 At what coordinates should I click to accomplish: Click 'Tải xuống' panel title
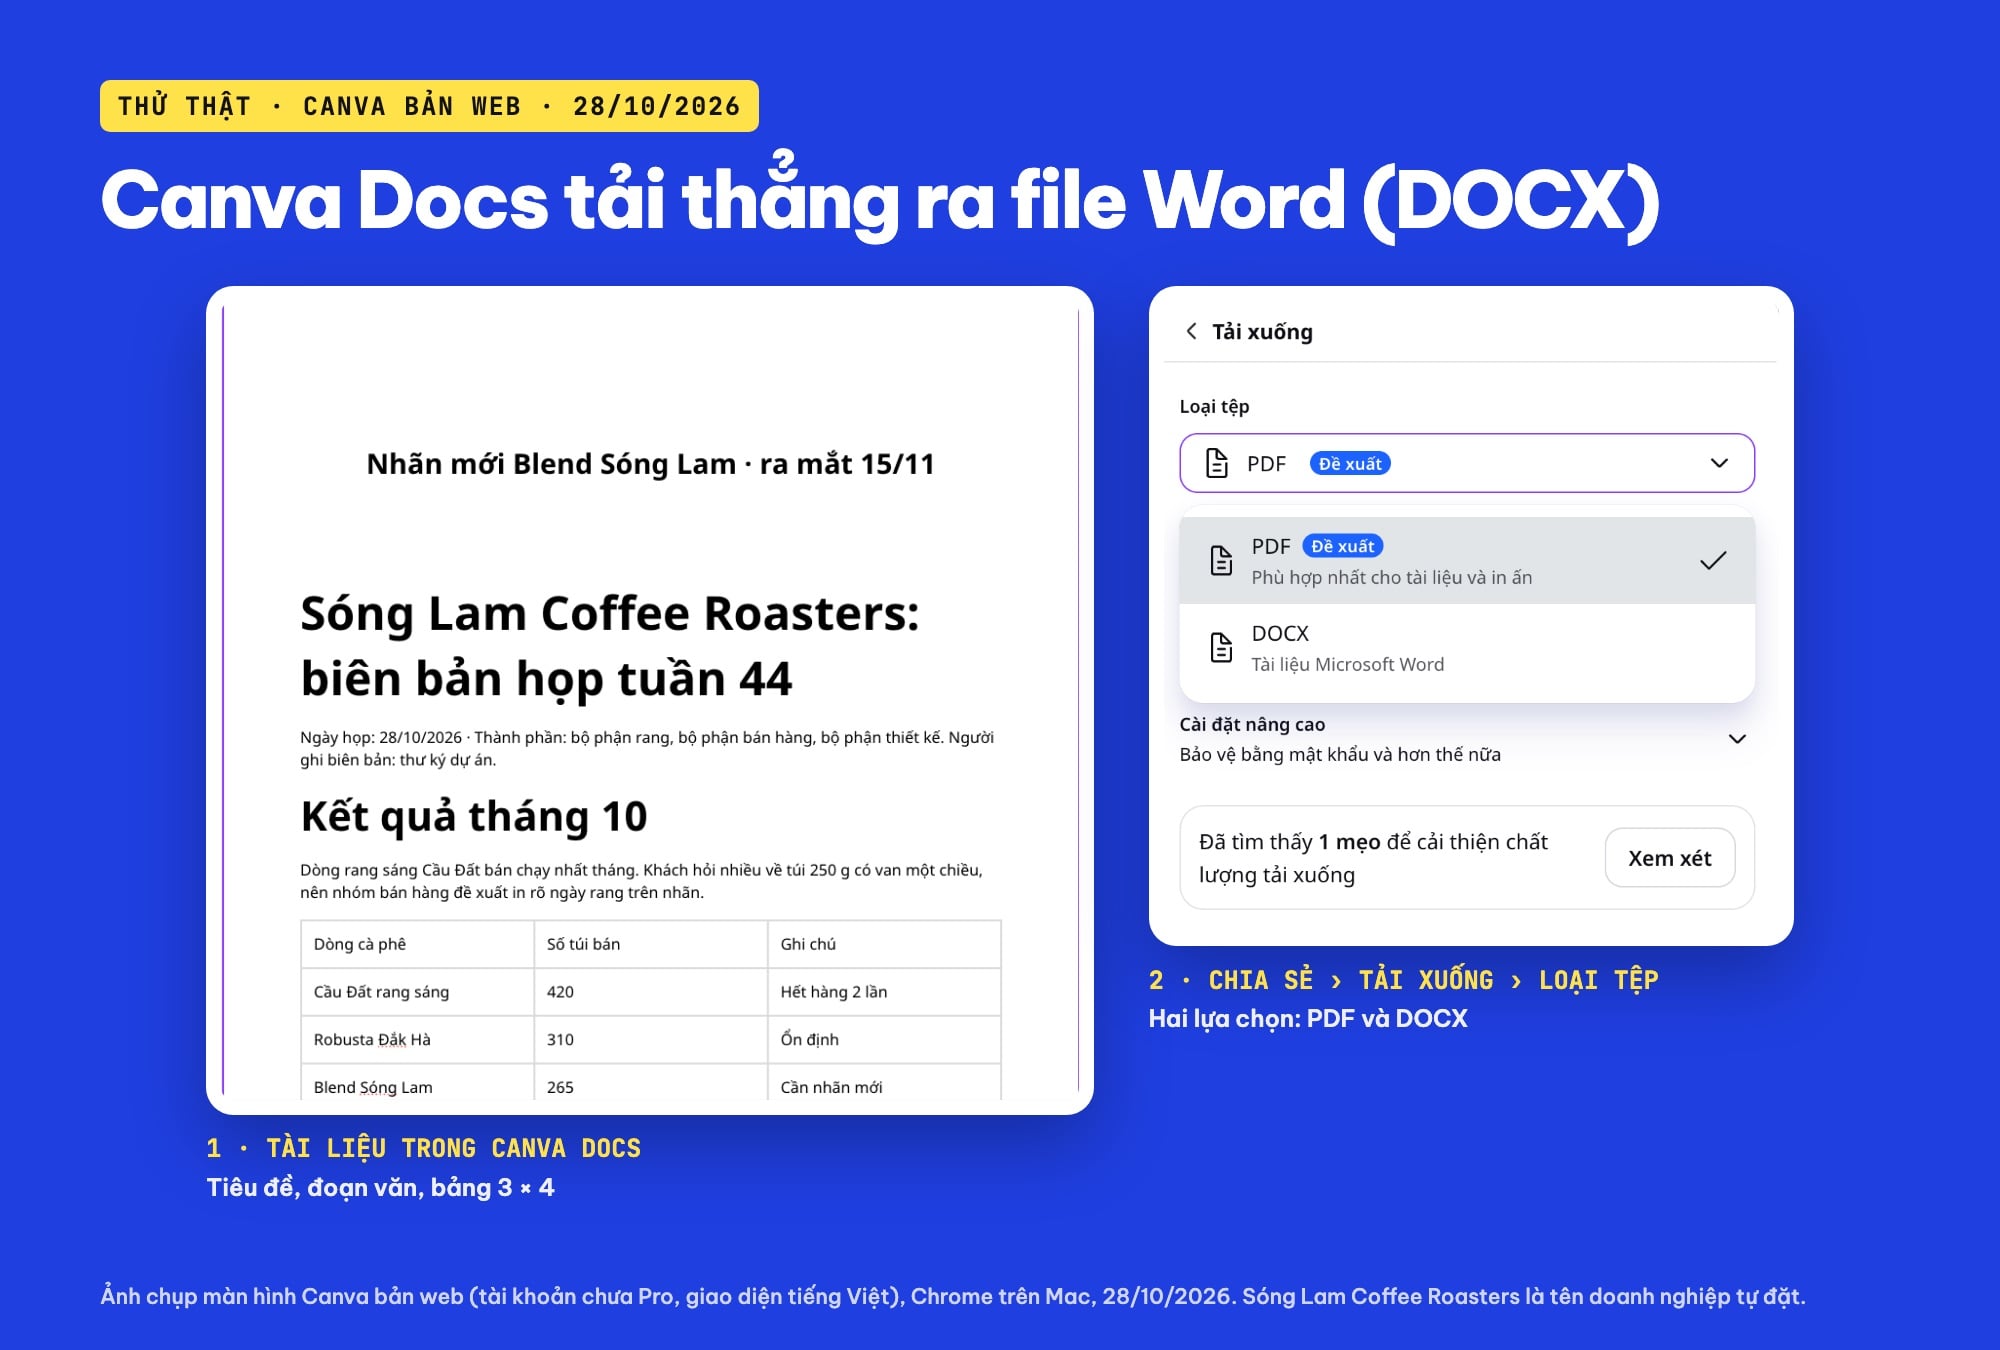1262,331
